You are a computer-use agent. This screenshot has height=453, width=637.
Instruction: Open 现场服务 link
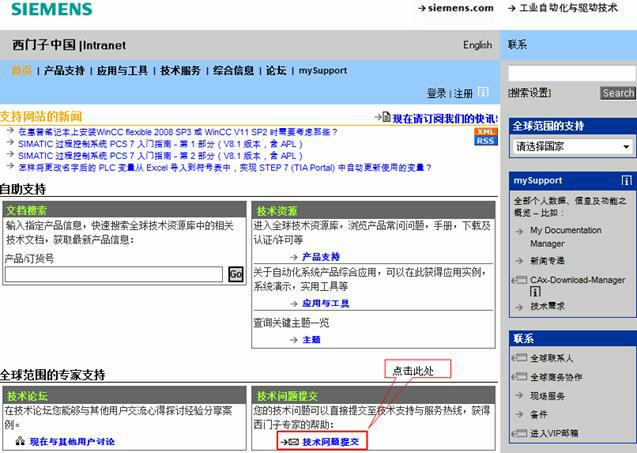[x=547, y=396]
